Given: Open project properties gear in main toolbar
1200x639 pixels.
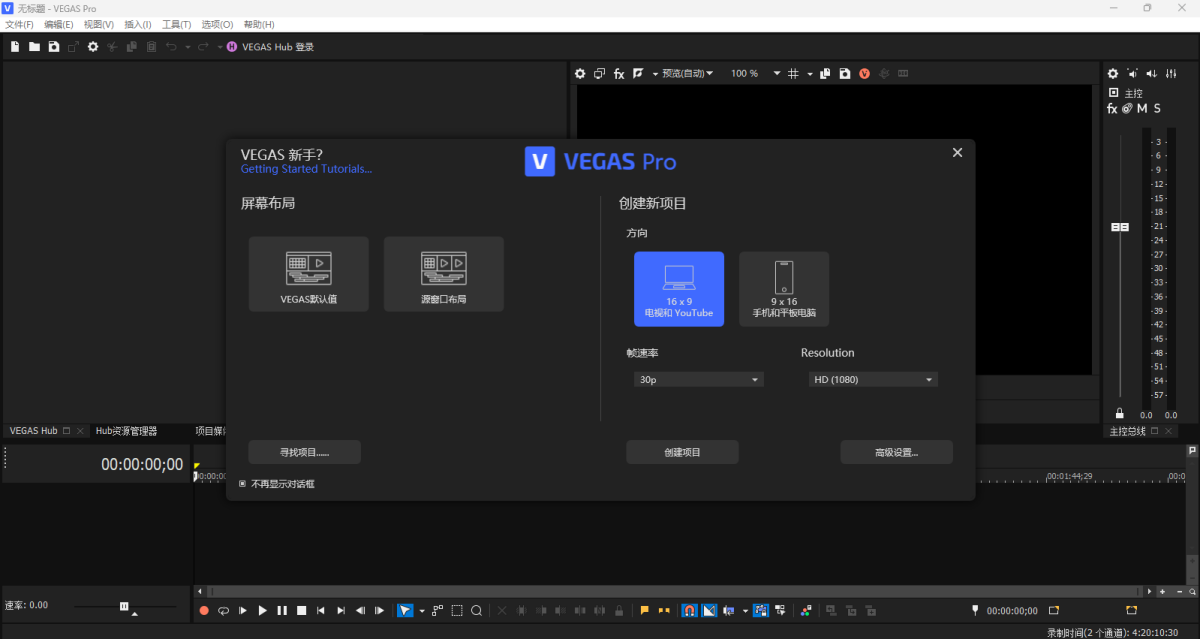Looking at the screenshot, I should point(93,47).
